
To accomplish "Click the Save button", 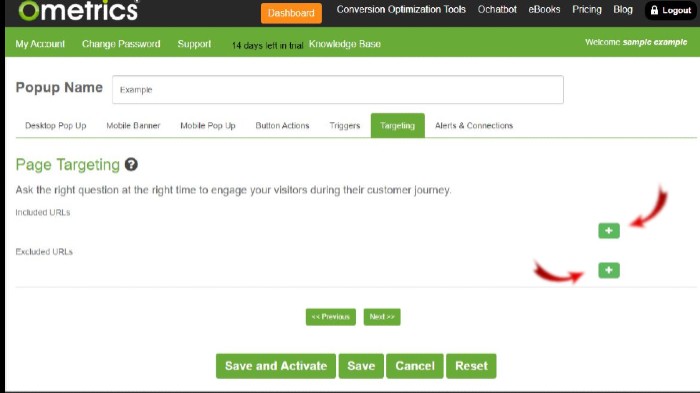I will [361, 366].
